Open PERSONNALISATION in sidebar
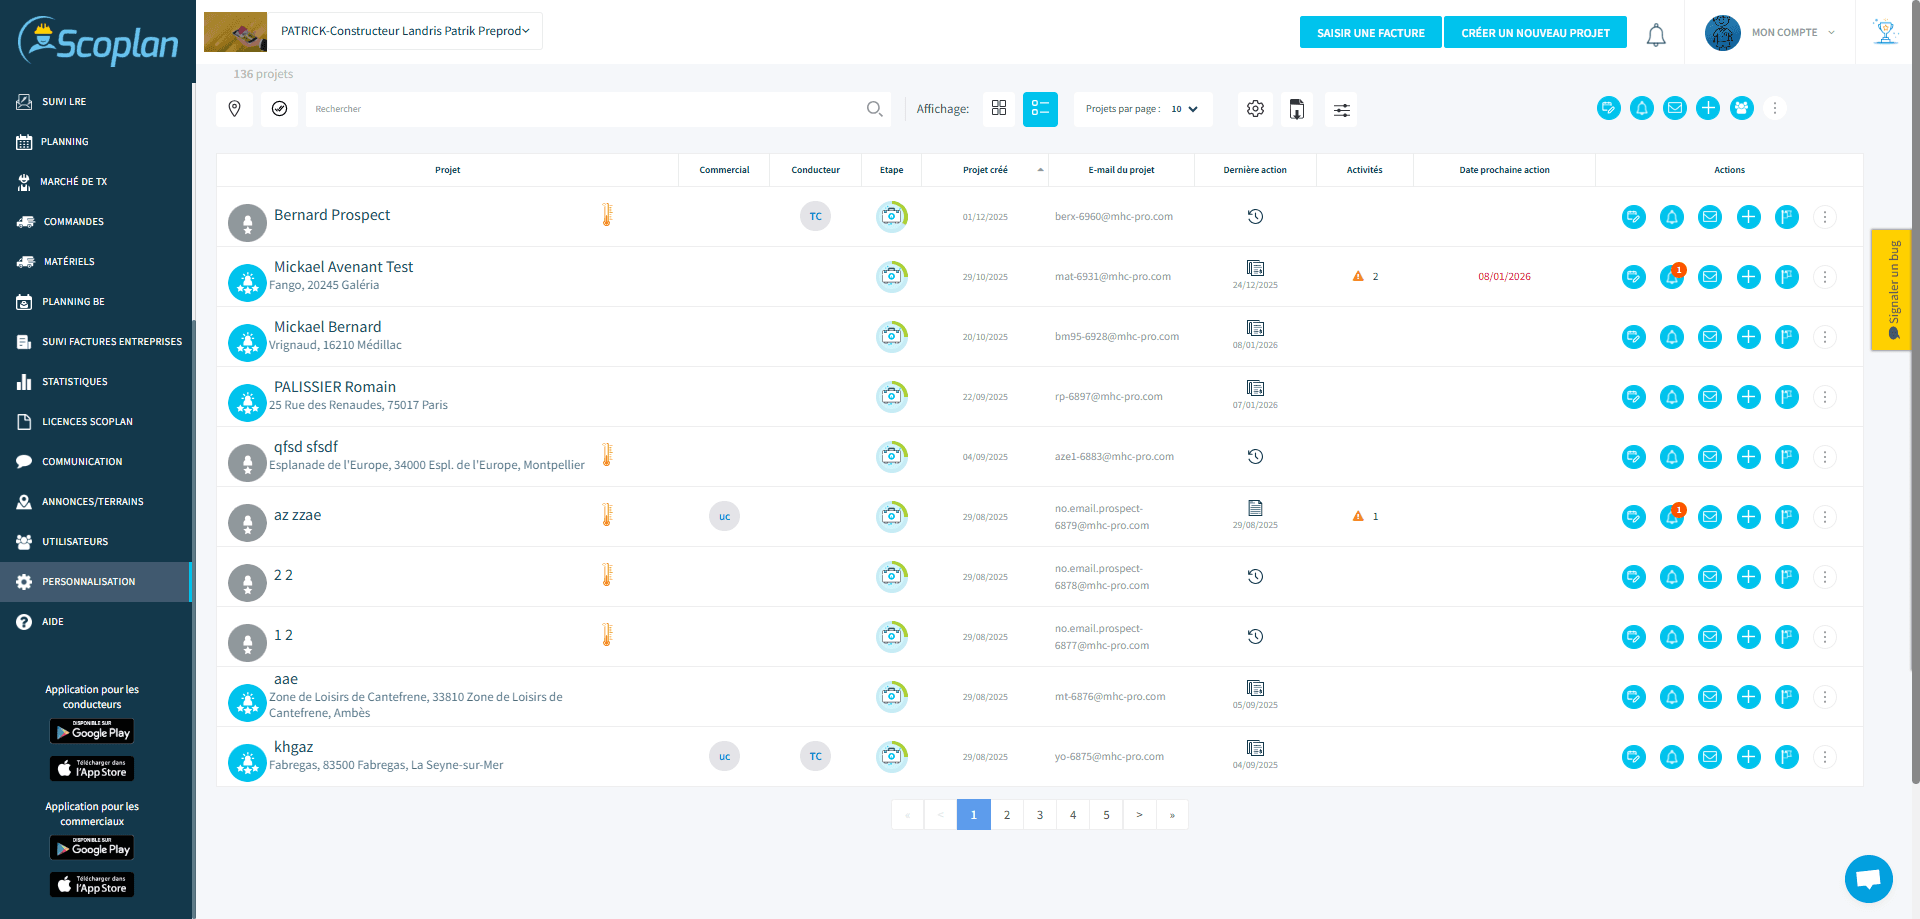The height and width of the screenshot is (919, 1920). (96, 582)
